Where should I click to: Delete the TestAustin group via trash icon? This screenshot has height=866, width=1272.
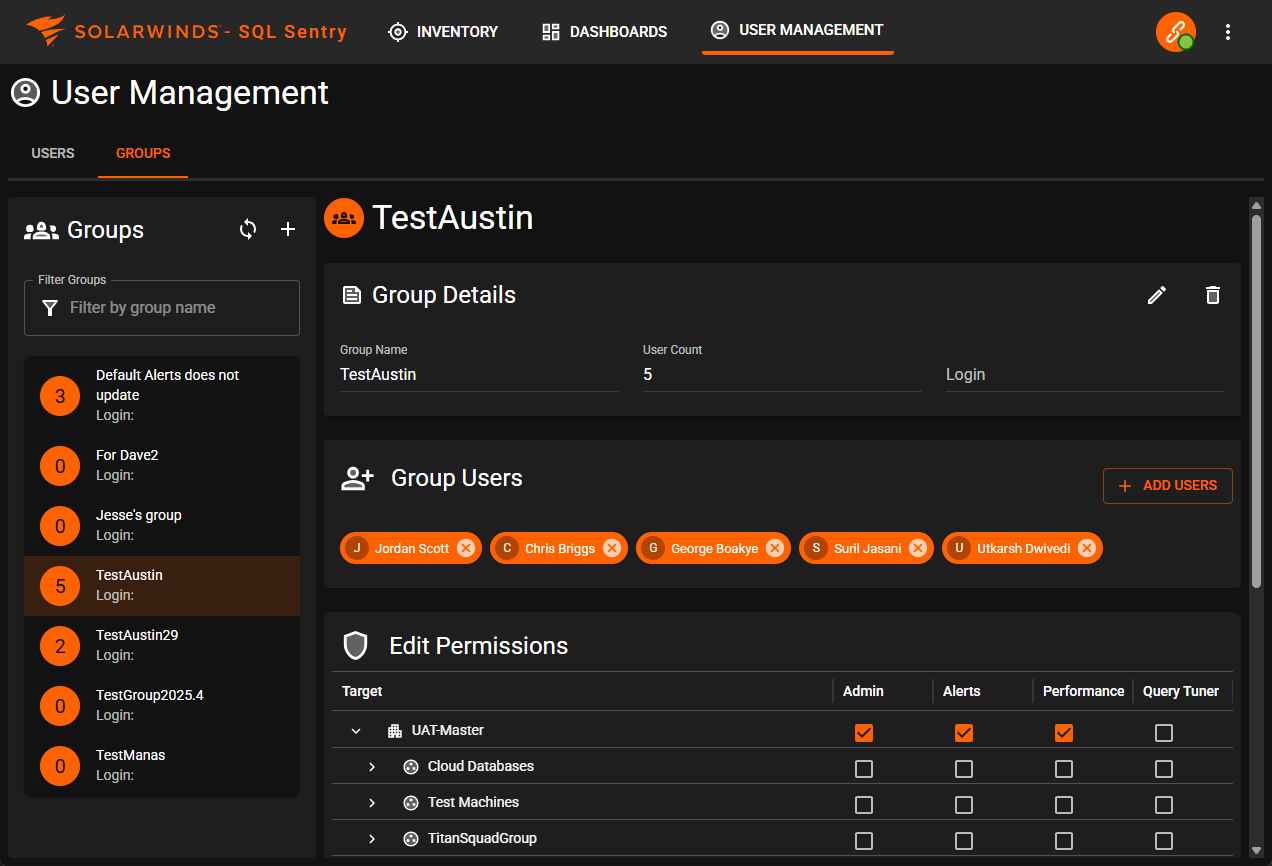[1213, 295]
